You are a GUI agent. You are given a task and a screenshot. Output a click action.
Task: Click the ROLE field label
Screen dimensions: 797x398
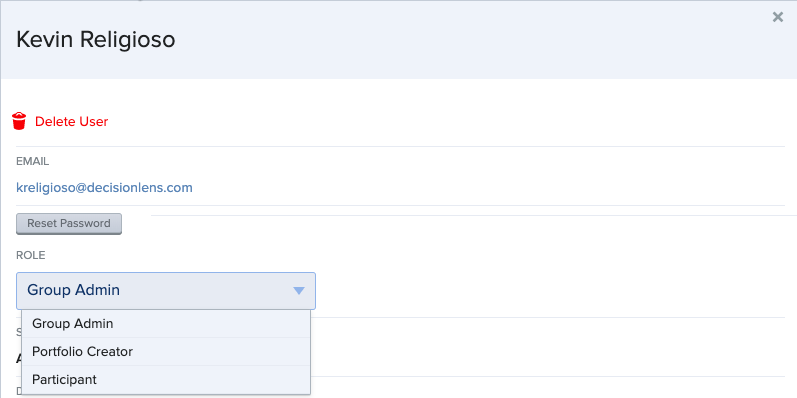(30, 255)
